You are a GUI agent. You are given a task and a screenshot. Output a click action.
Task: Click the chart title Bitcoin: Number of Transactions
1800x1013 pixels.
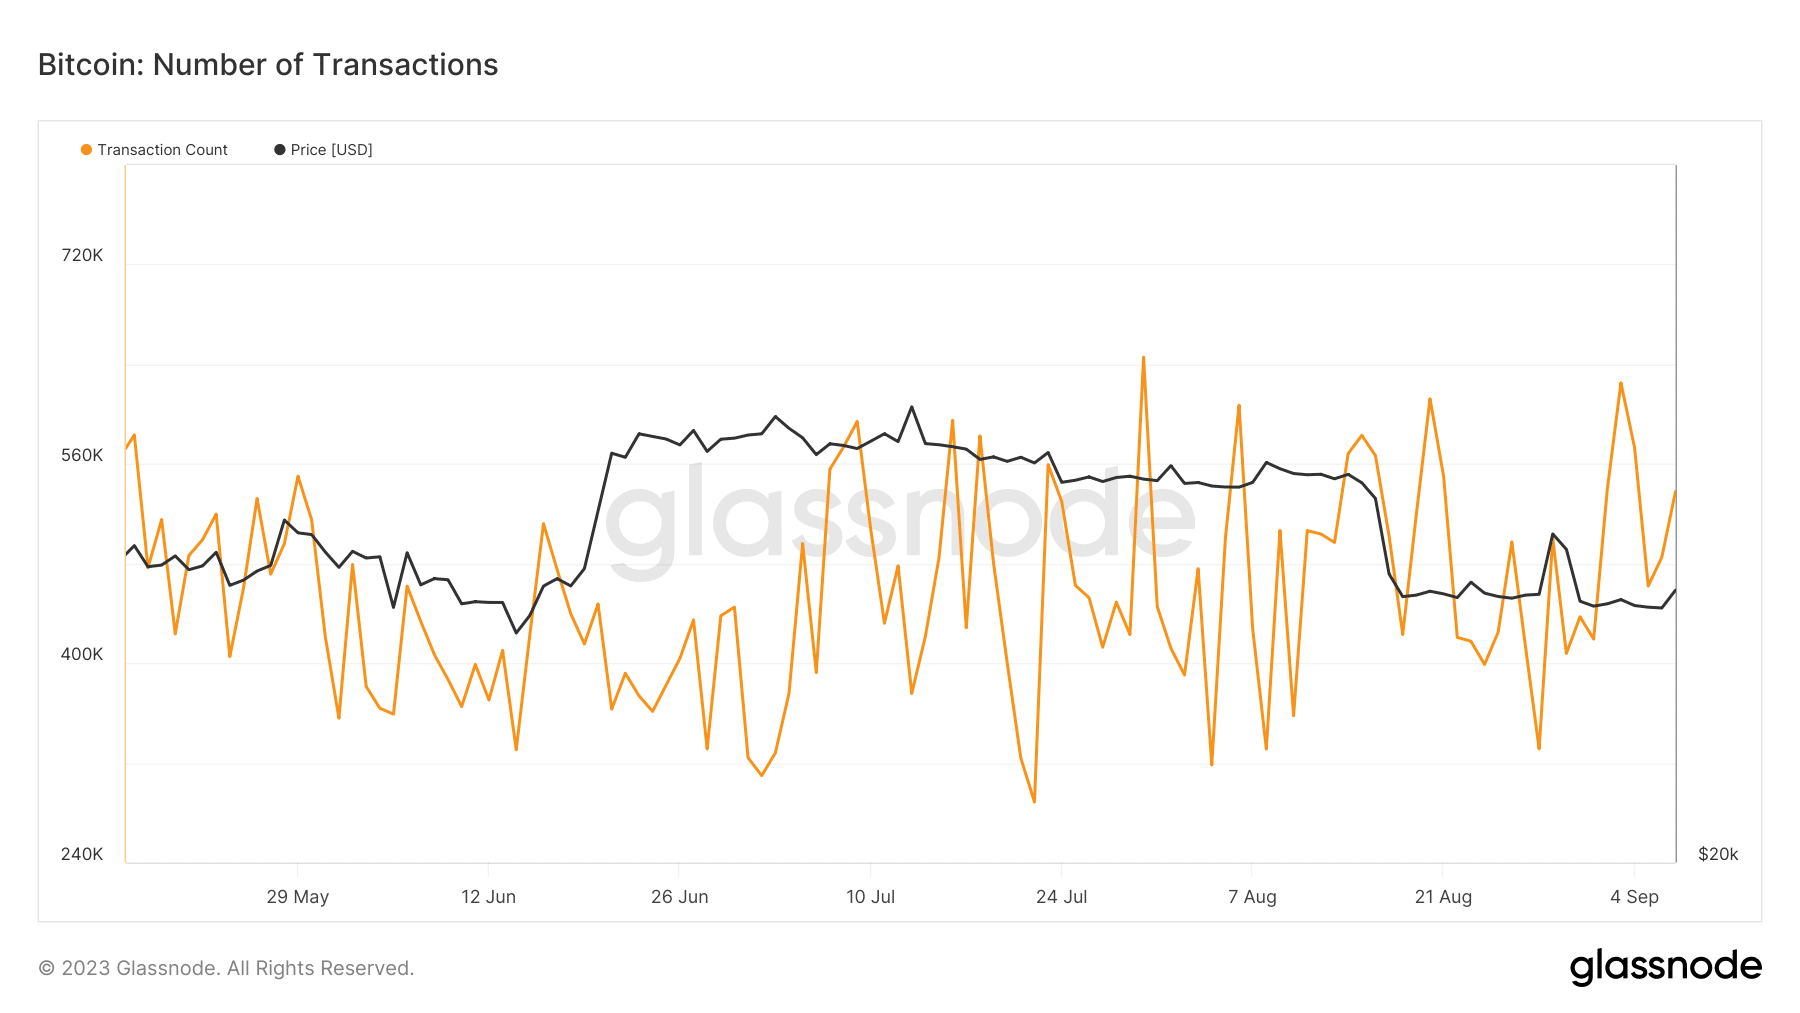[x=268, y=65]
